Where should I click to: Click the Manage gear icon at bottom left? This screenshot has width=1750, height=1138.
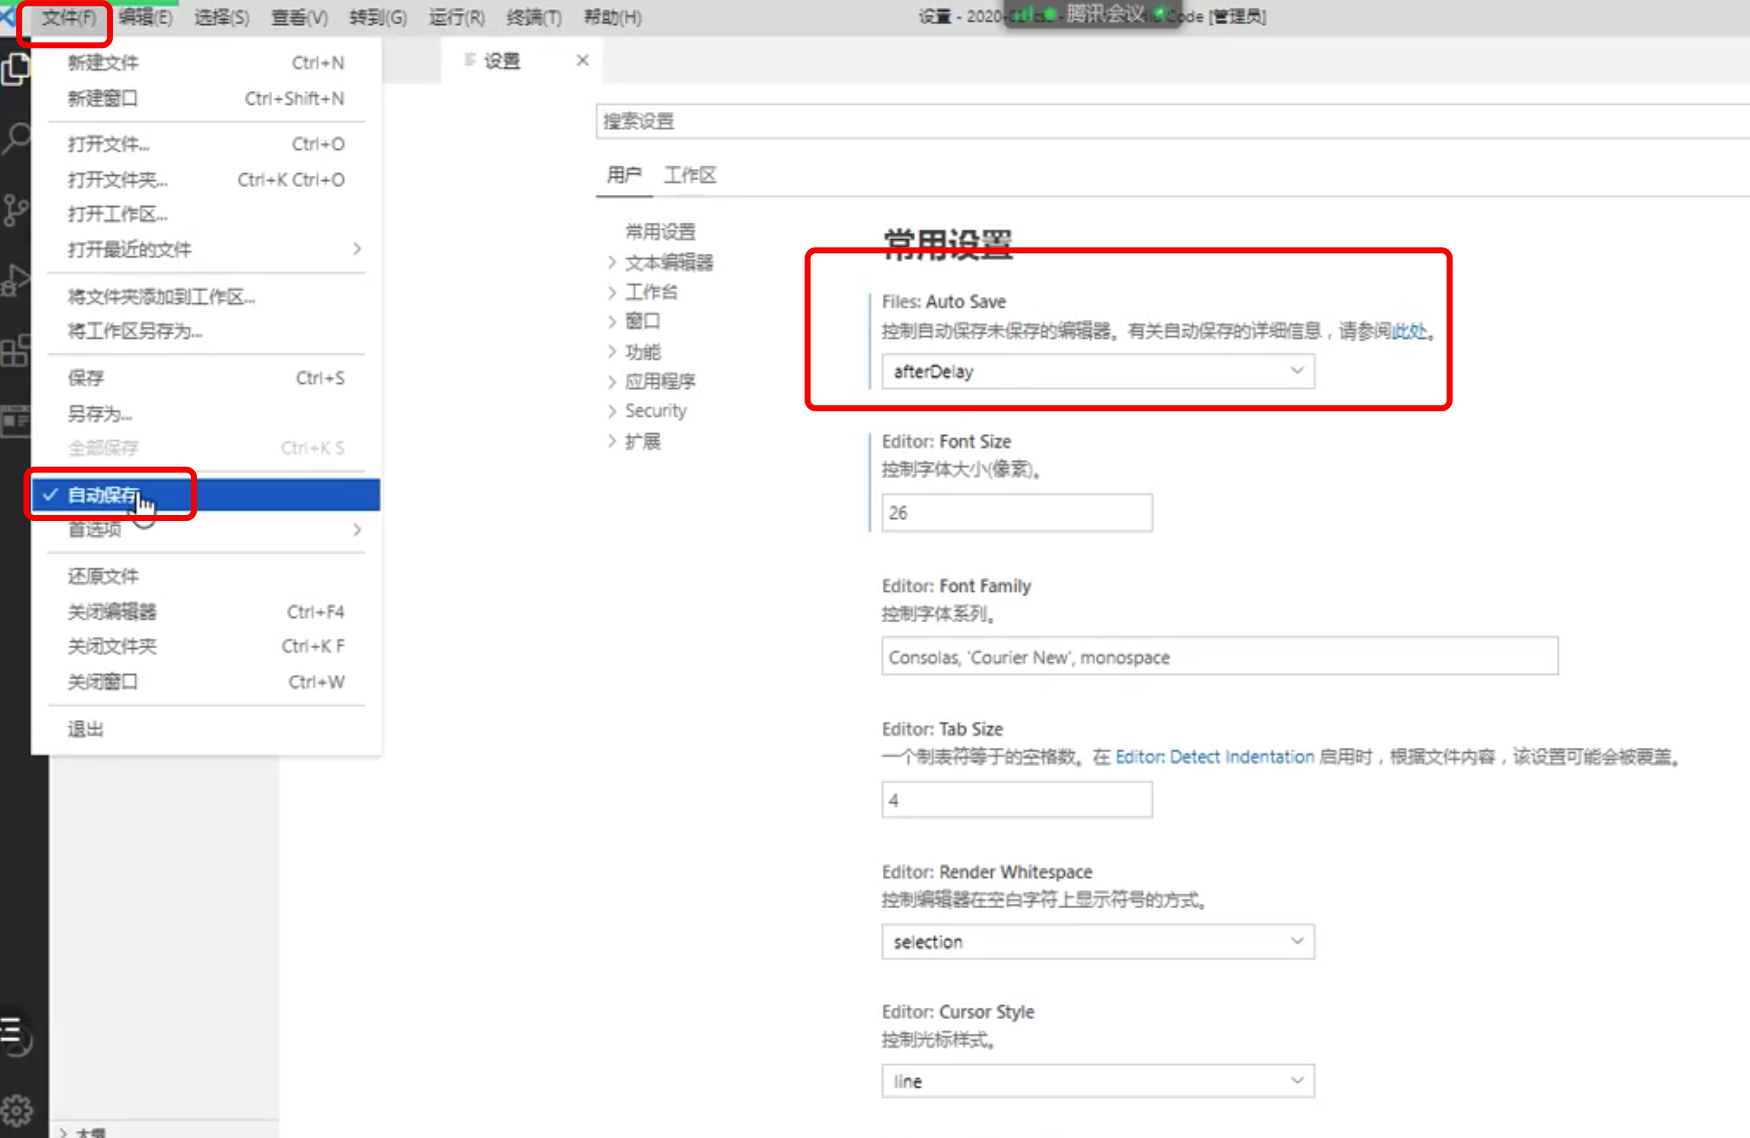16,1108
